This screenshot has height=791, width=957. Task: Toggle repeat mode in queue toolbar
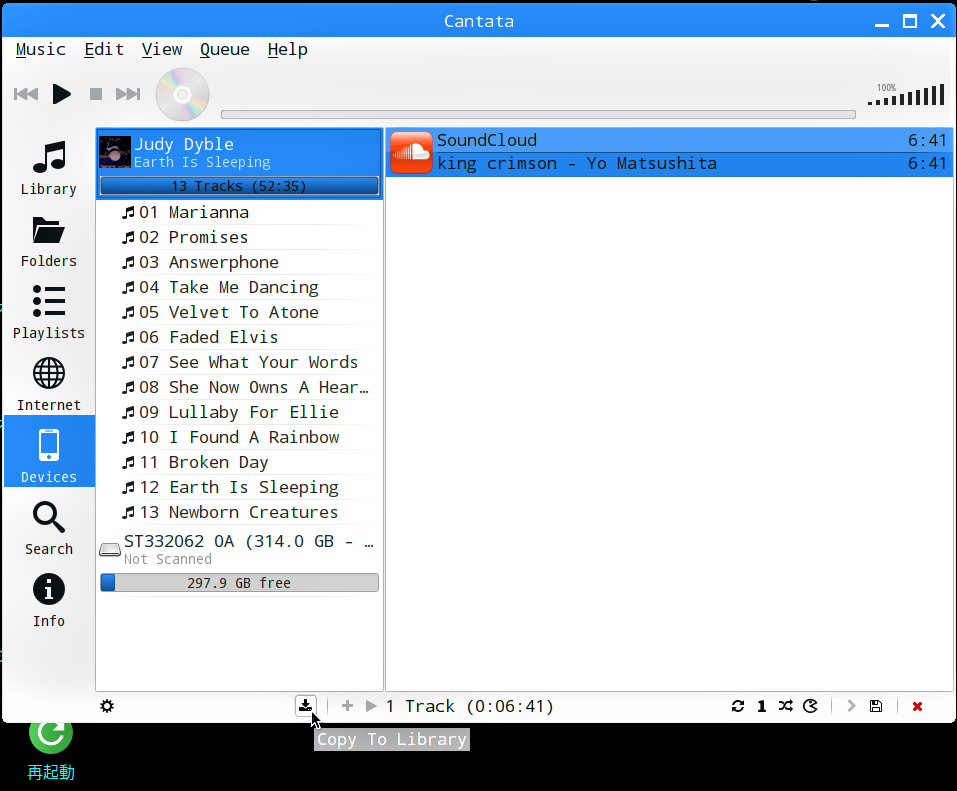(738, 706)
